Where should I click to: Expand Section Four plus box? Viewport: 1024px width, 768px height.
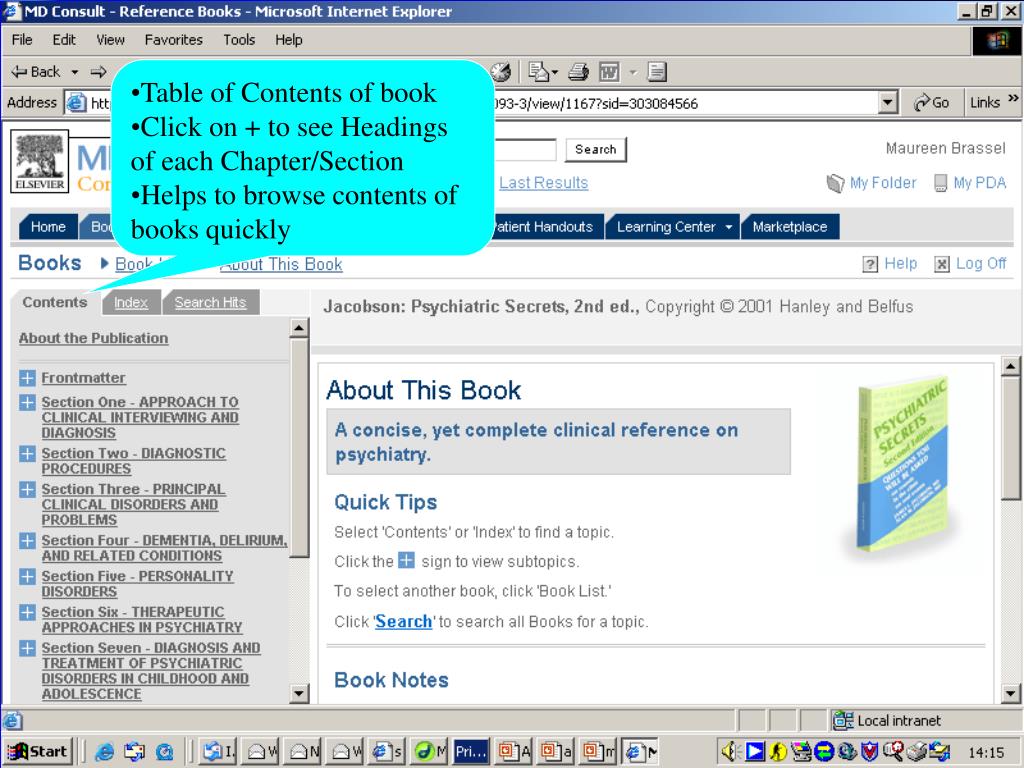tap(27, 541)
